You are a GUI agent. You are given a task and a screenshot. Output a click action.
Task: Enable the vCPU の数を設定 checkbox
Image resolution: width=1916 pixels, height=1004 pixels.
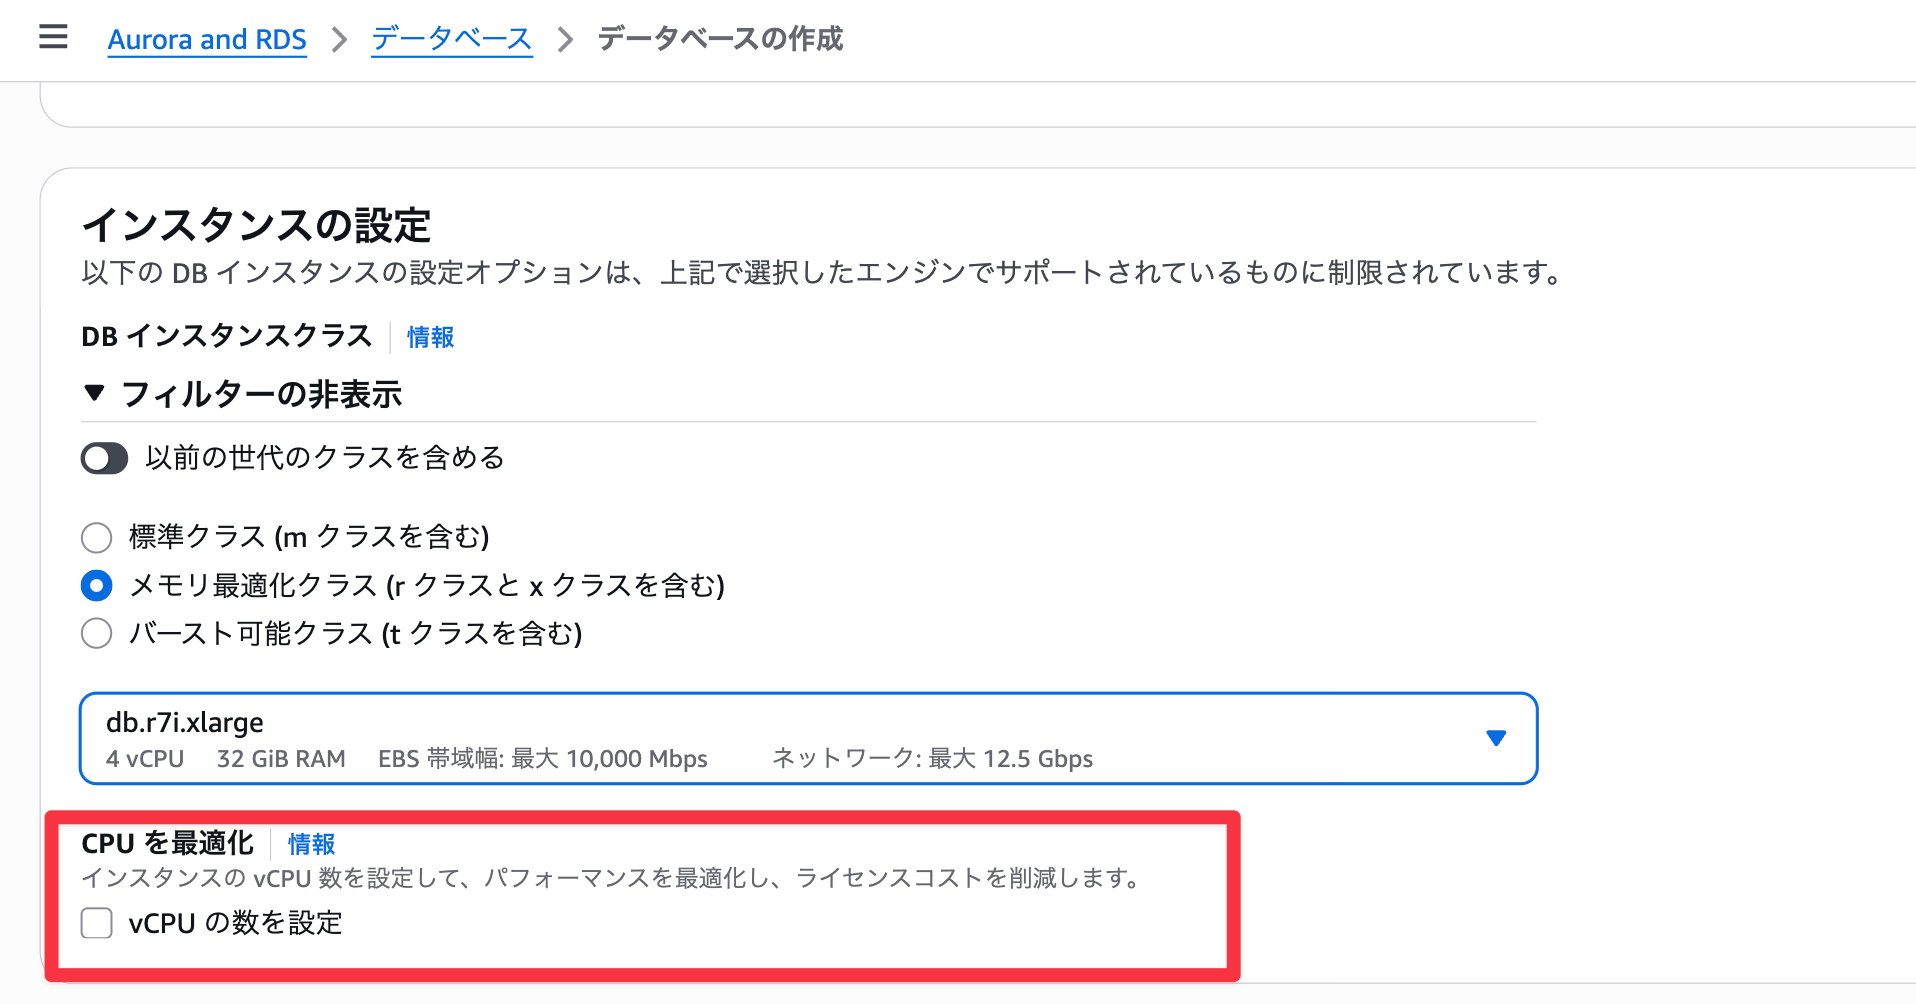(97, 923)
